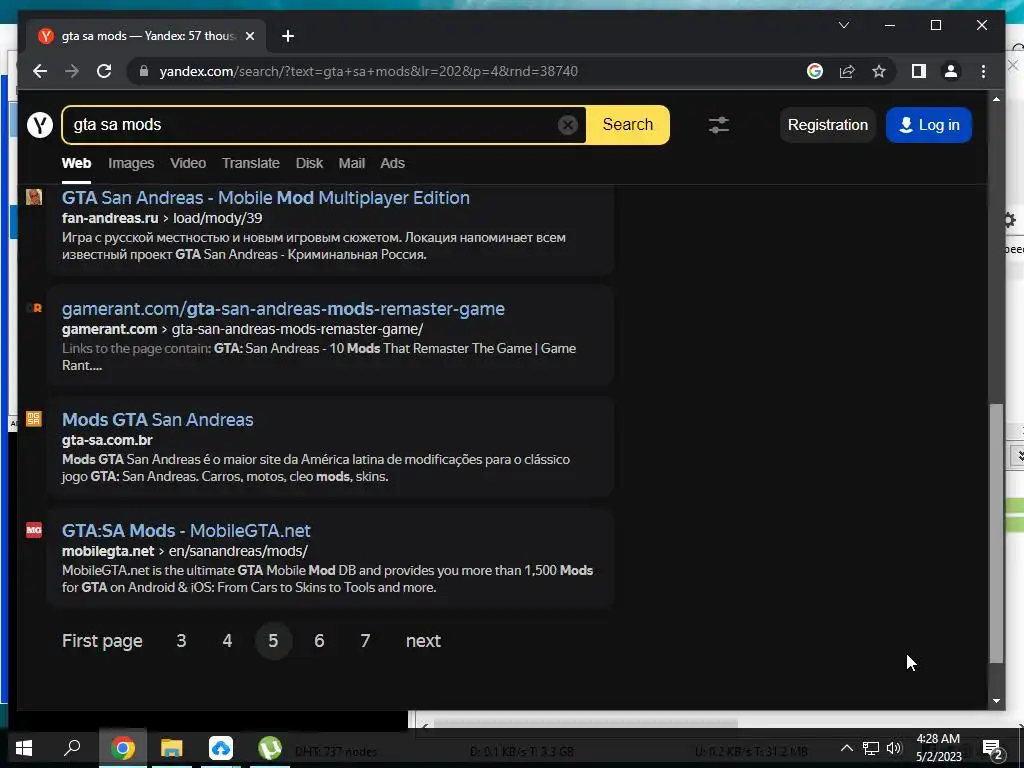Click Chrome icon in taskbar

coord(123,748)
